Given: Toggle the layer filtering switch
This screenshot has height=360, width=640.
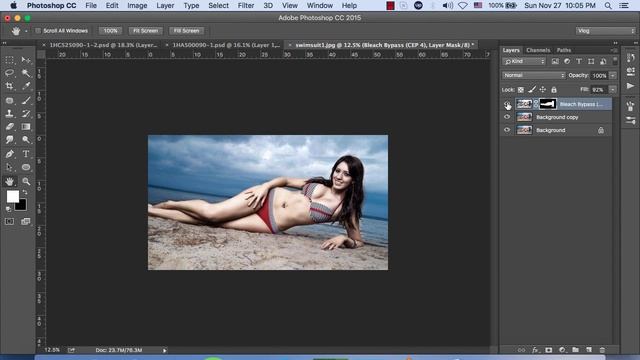Looking at the screenshot, I should click(x=615, y=61).
